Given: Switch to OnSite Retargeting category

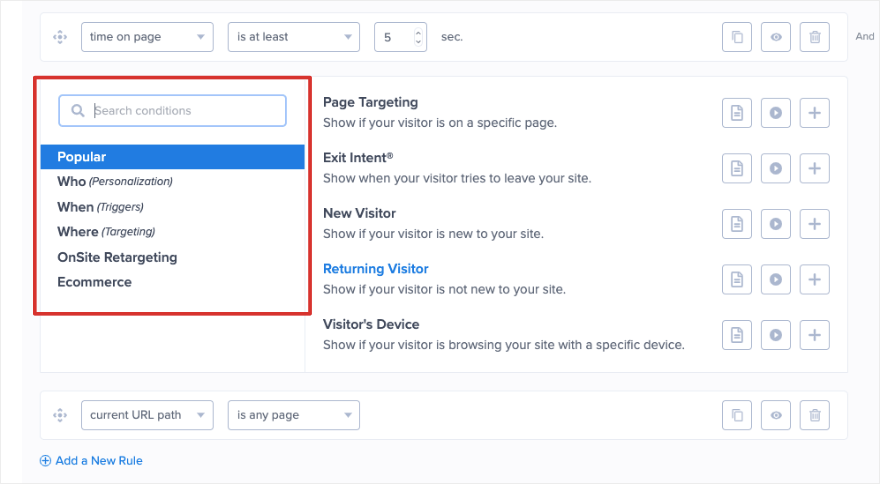Looking at the screenshot, I should 117,257.
